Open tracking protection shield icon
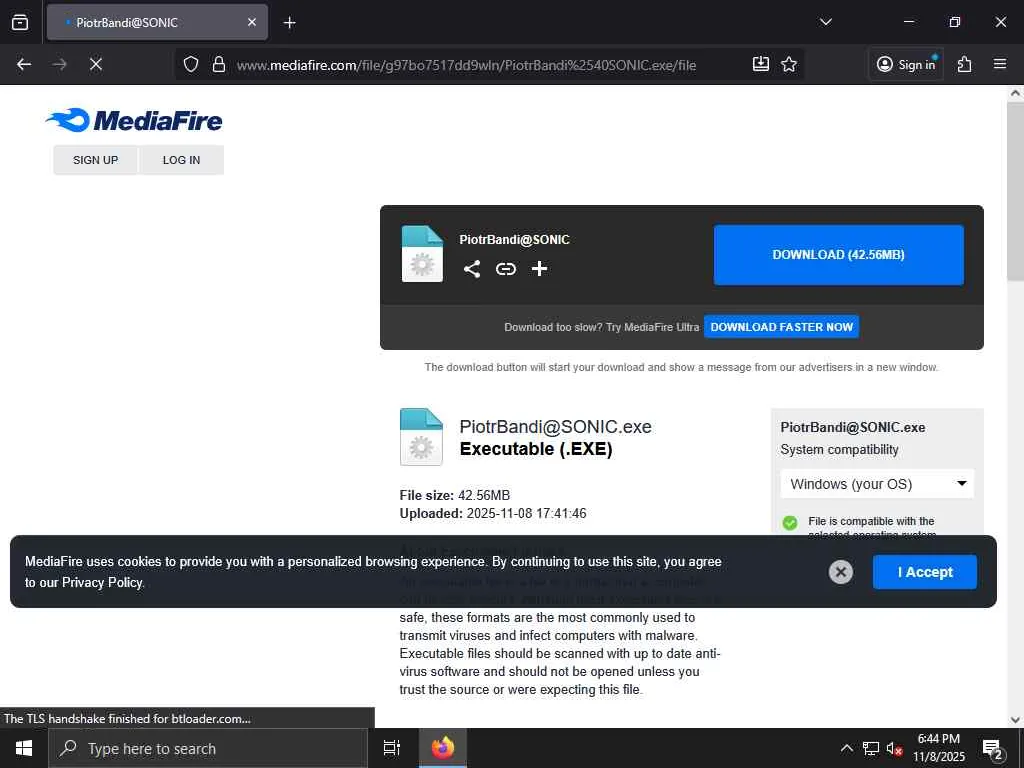The width and height of the screenshot is (1024, 768). 191,64
